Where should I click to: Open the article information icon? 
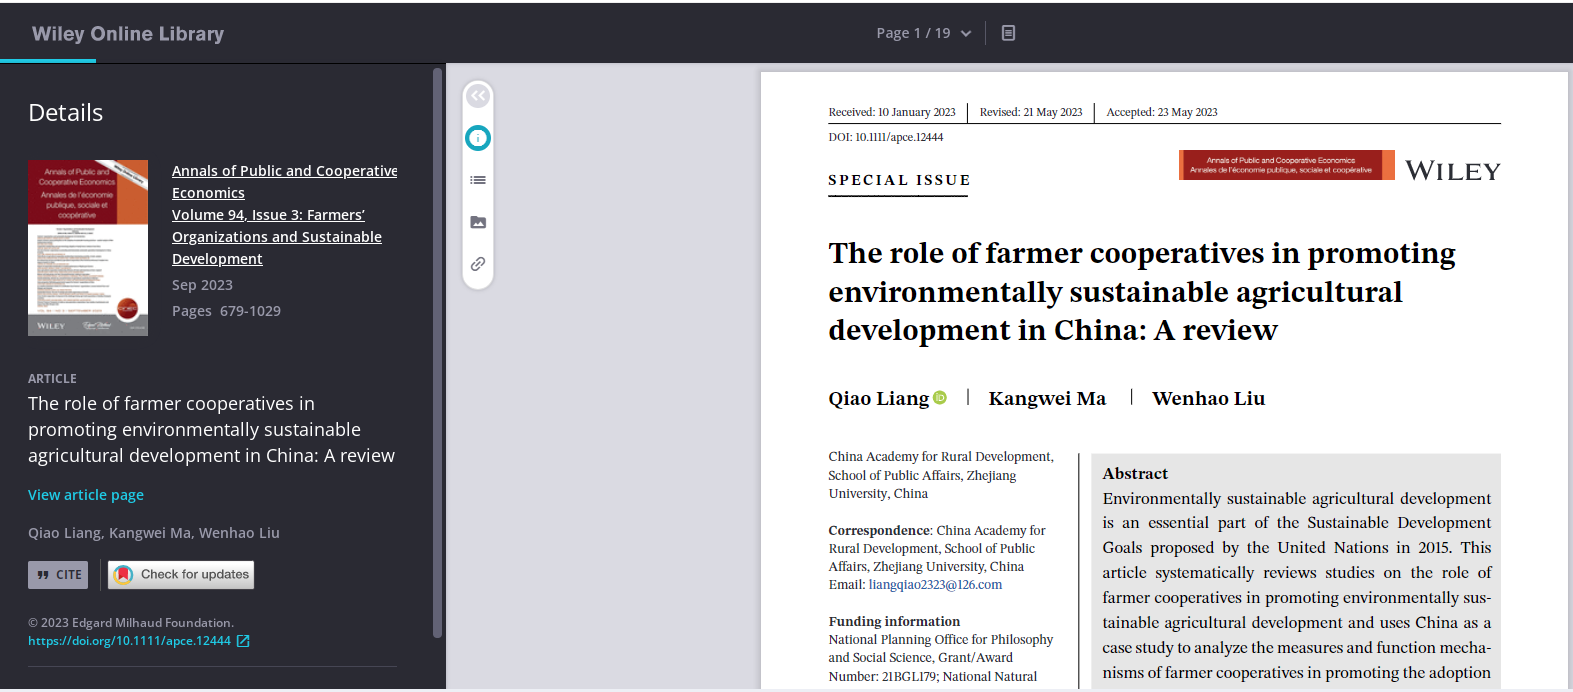pyautogui.click(x=478, y=138)
